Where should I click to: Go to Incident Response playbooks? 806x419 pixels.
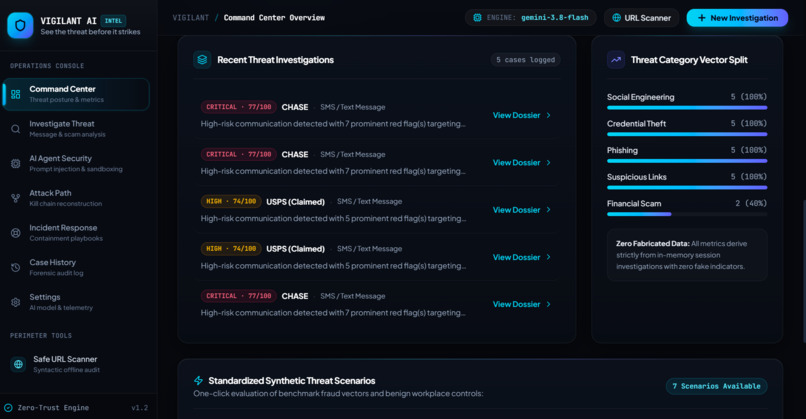(76, 232)
